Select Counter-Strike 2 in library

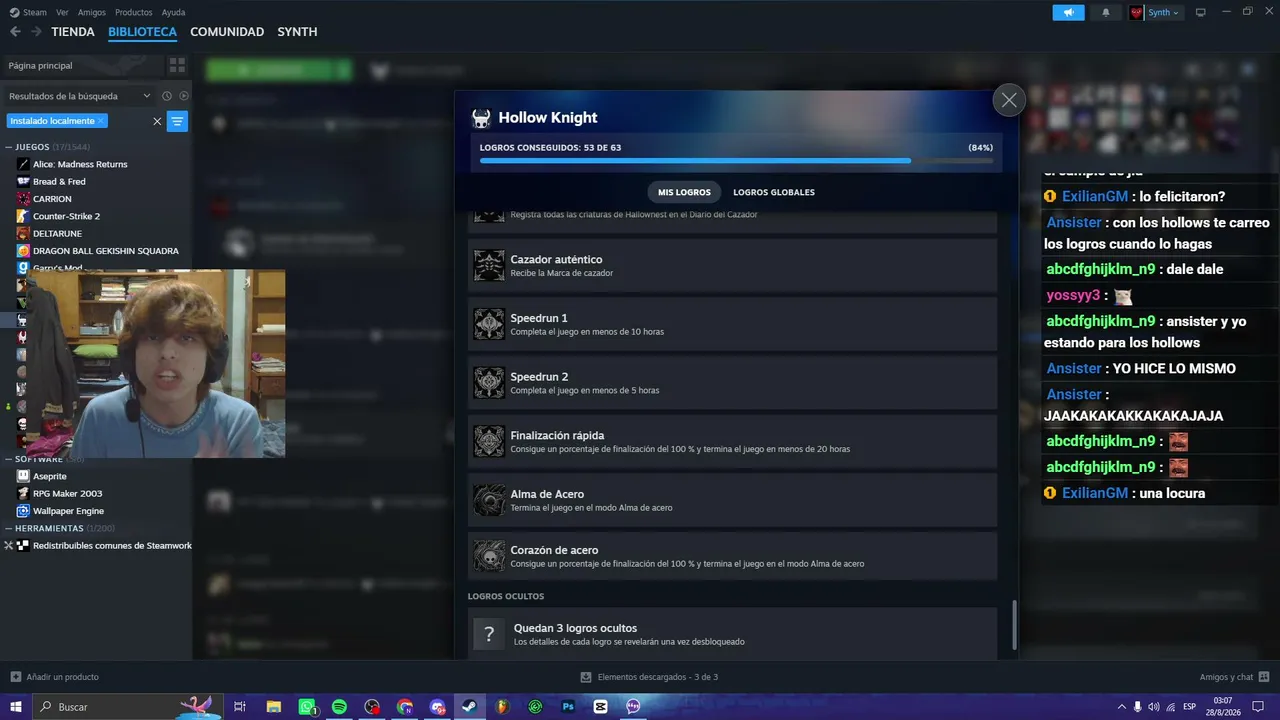point(66,216)
